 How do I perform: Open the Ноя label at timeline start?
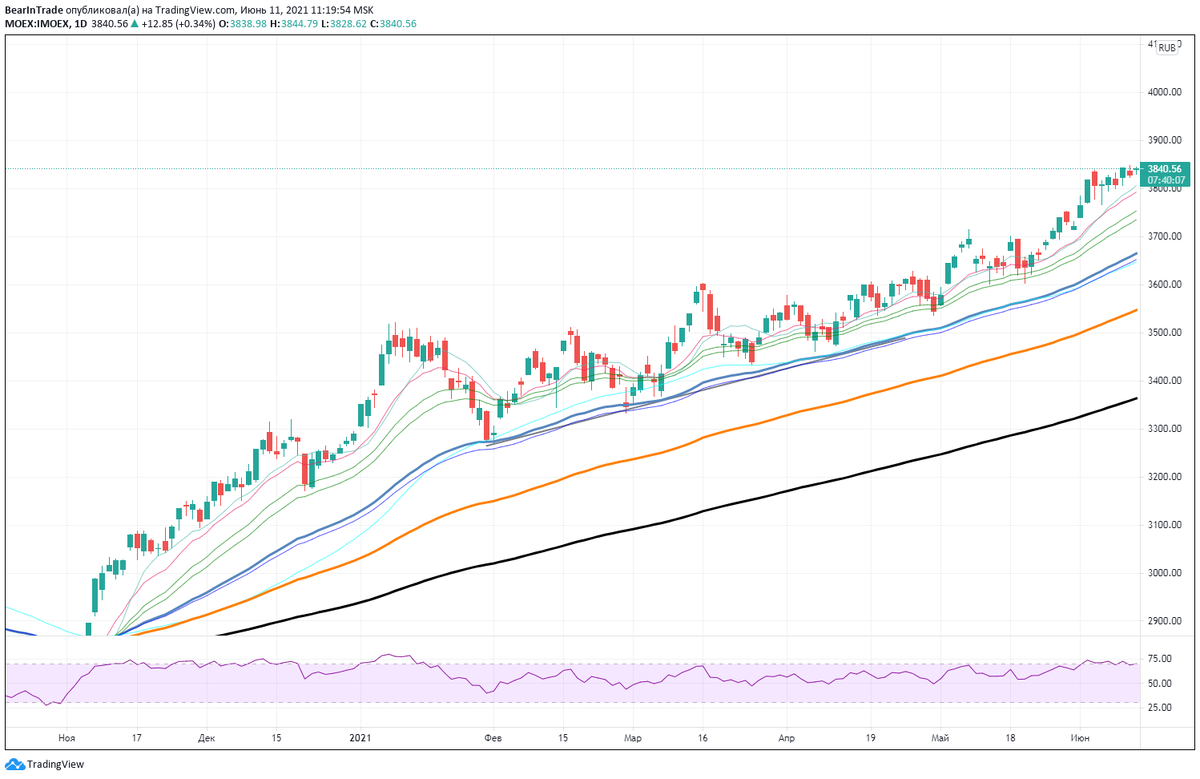66,737
